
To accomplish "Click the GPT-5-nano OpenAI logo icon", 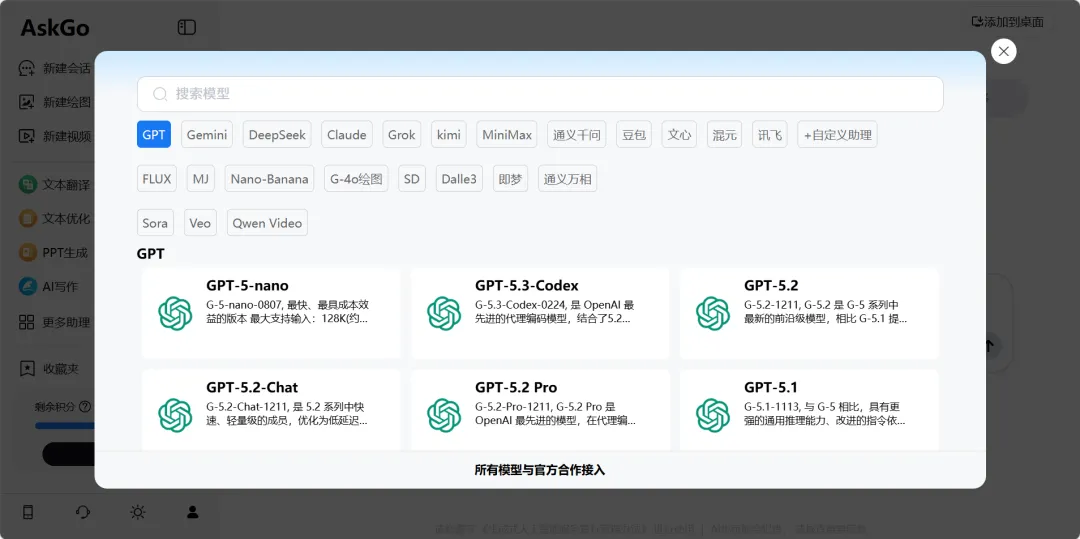I will 174,313.
